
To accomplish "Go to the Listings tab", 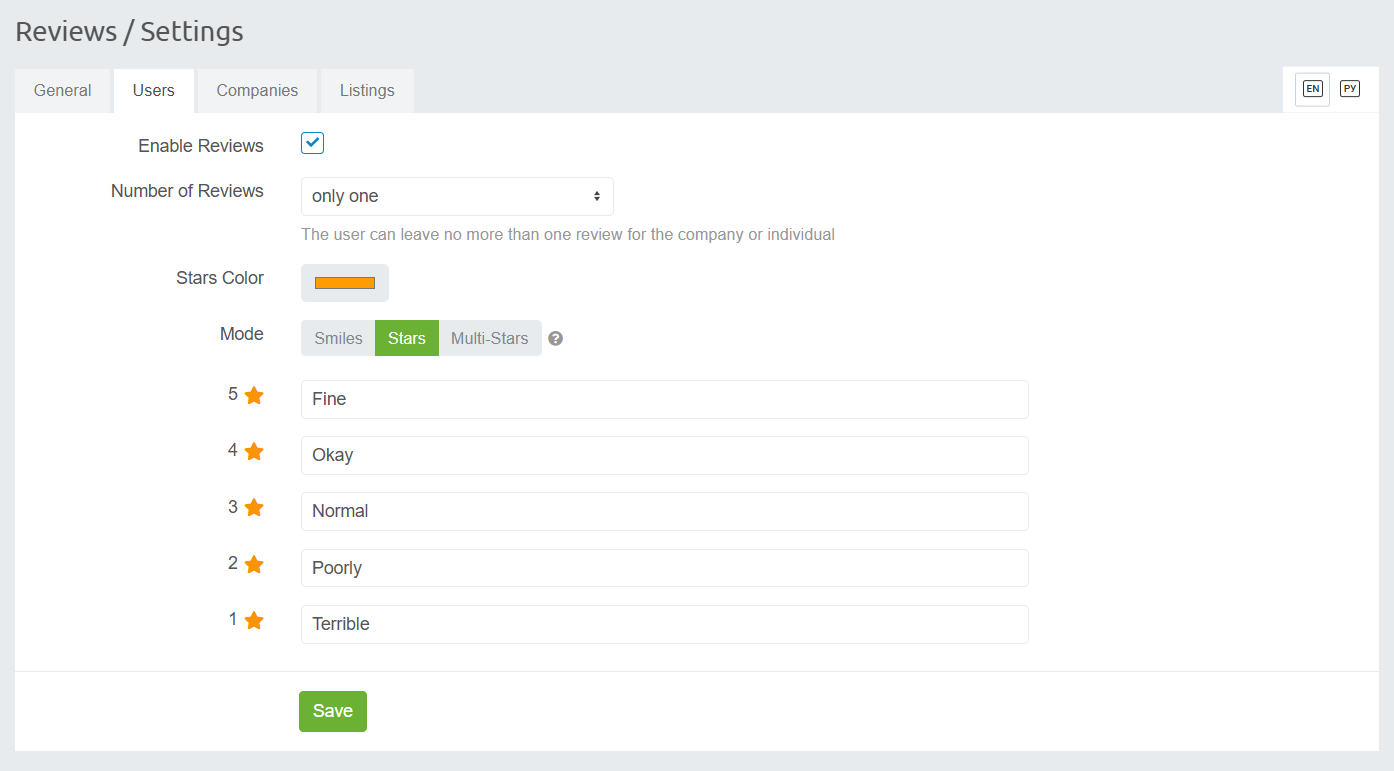I will [x=367, y=91].
